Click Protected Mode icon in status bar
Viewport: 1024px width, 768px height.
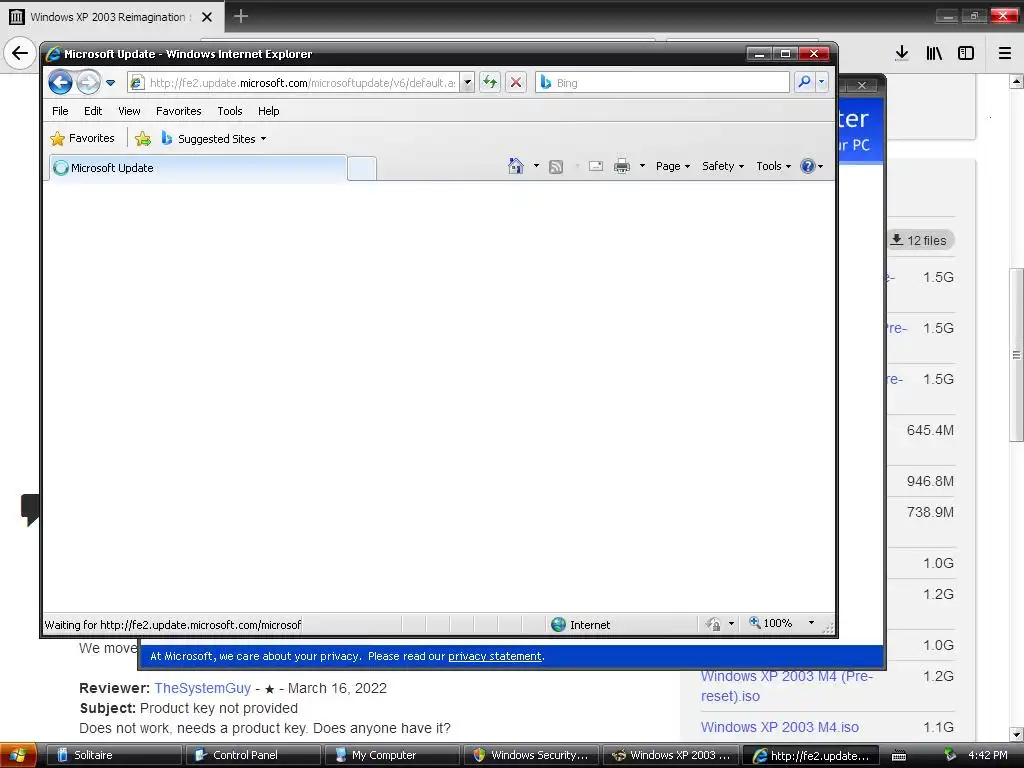(712, 624)
